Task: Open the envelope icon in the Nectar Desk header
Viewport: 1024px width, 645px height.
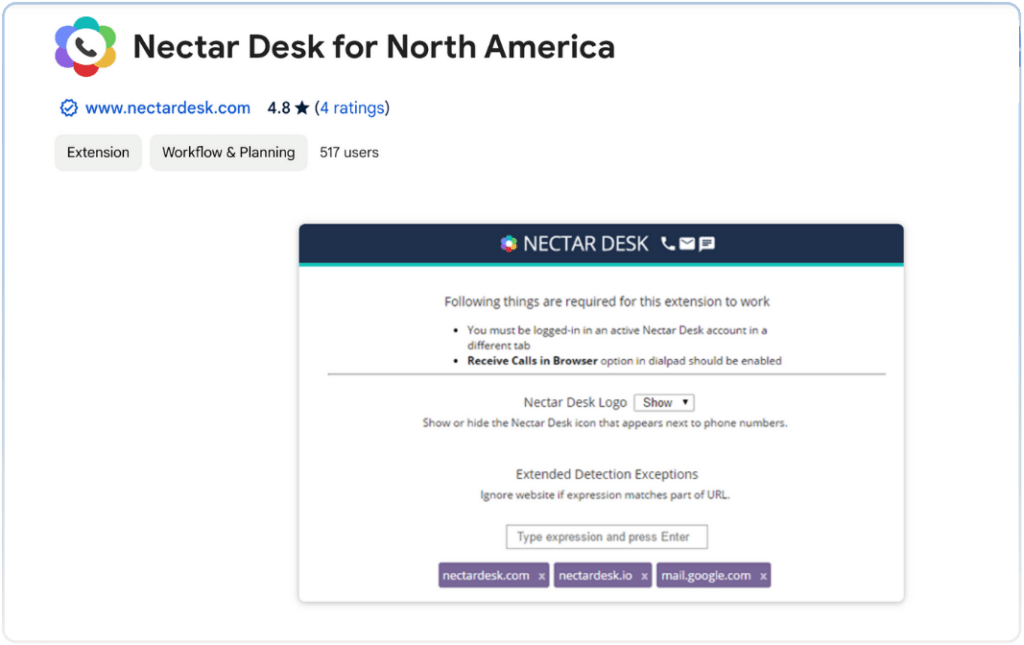Action: pos(687,243)
